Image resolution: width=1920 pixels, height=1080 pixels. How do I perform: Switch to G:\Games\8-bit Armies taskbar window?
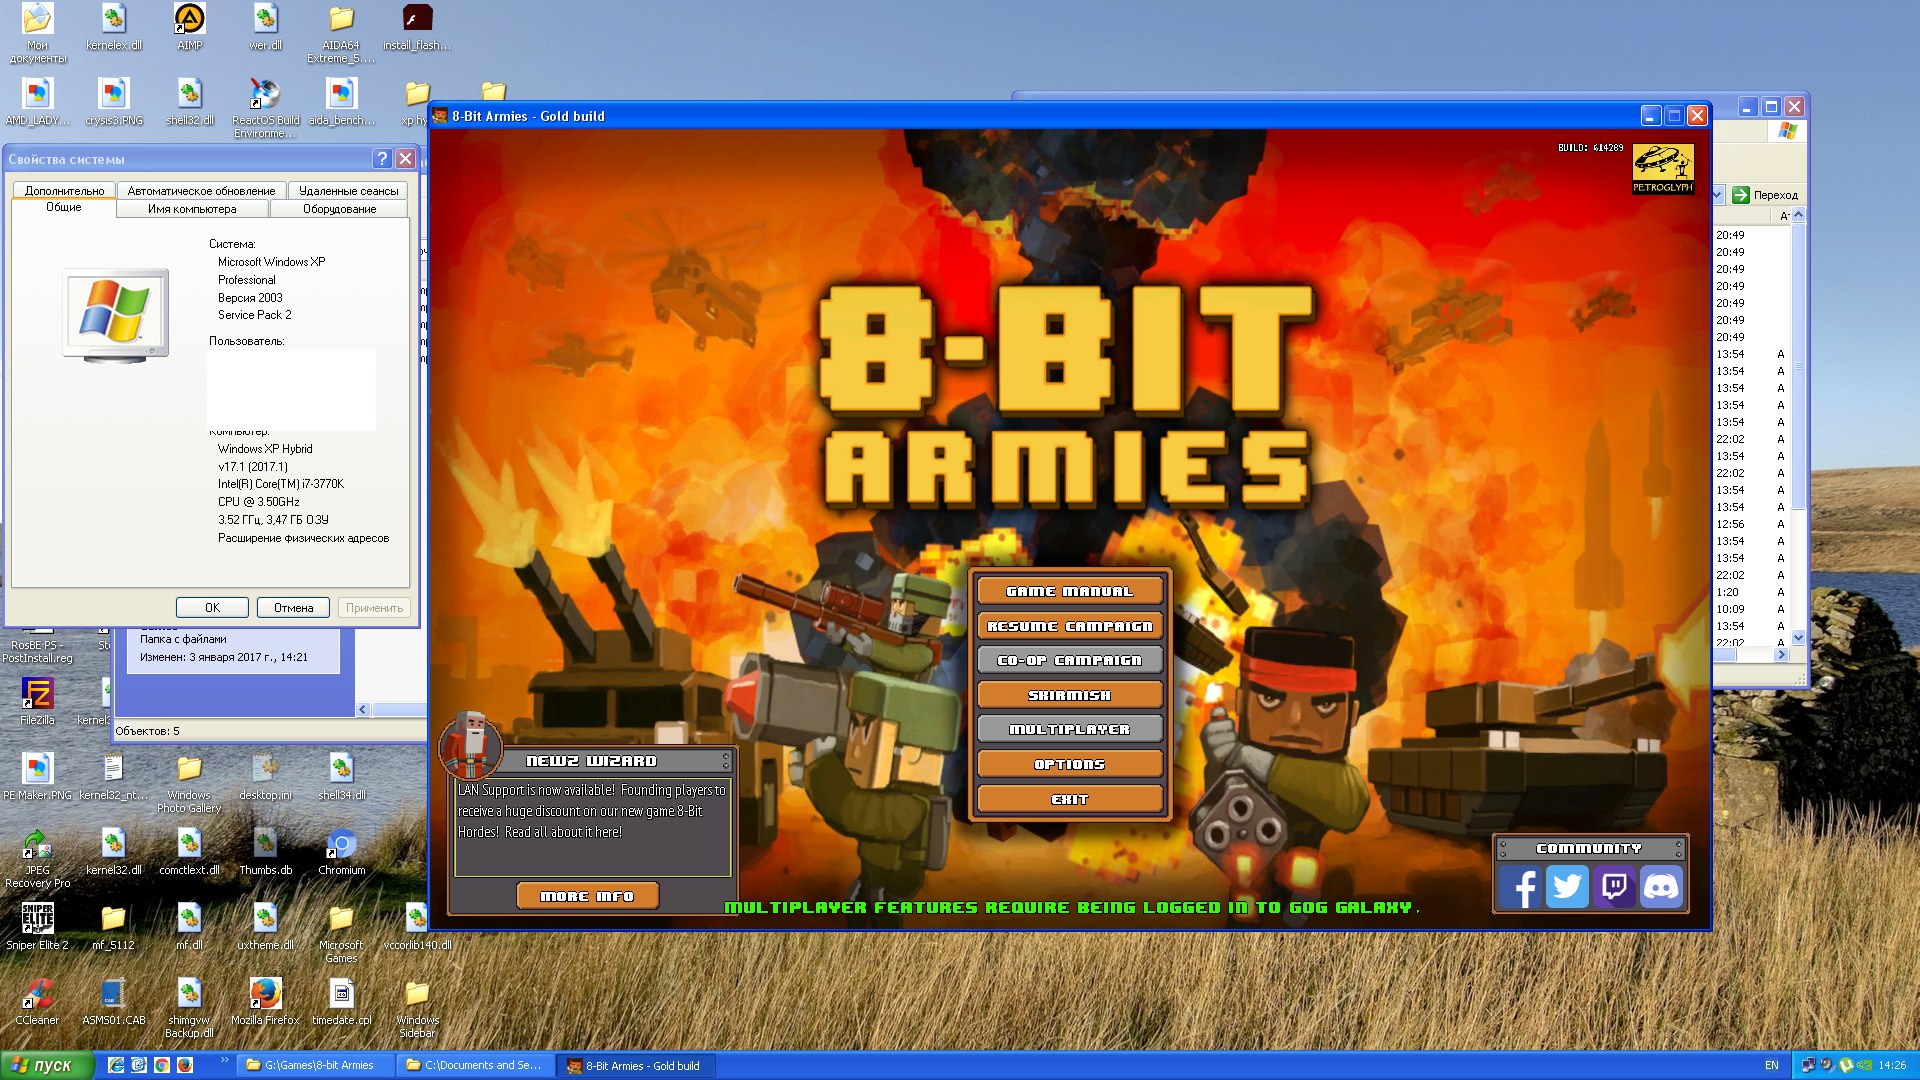pos(316,1065)
